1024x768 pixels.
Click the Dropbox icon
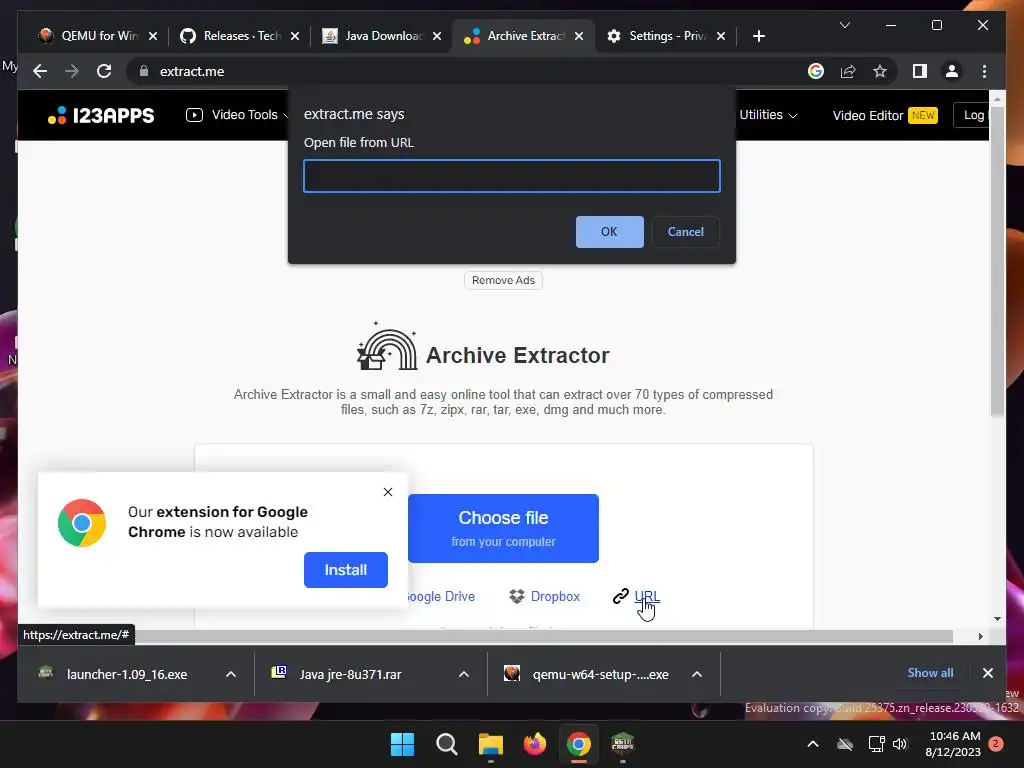(517, 596)
